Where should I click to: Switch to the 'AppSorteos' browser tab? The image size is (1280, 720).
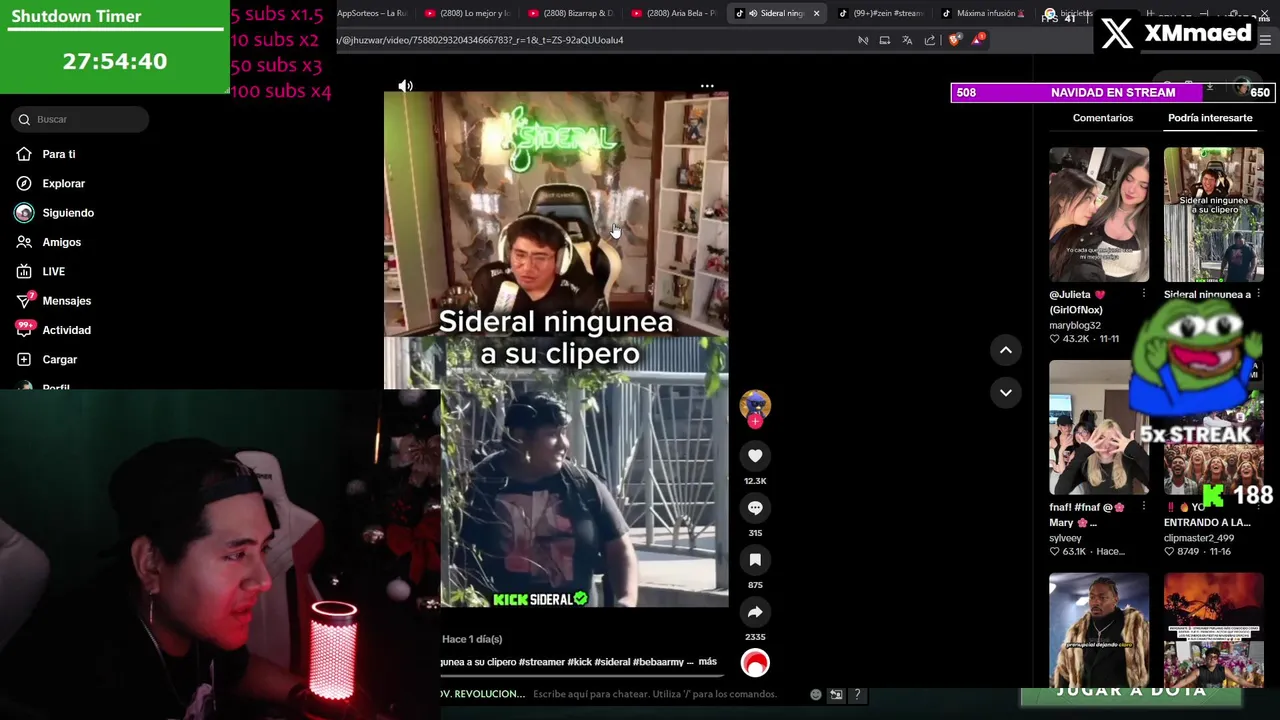click(x=372, y=13)
